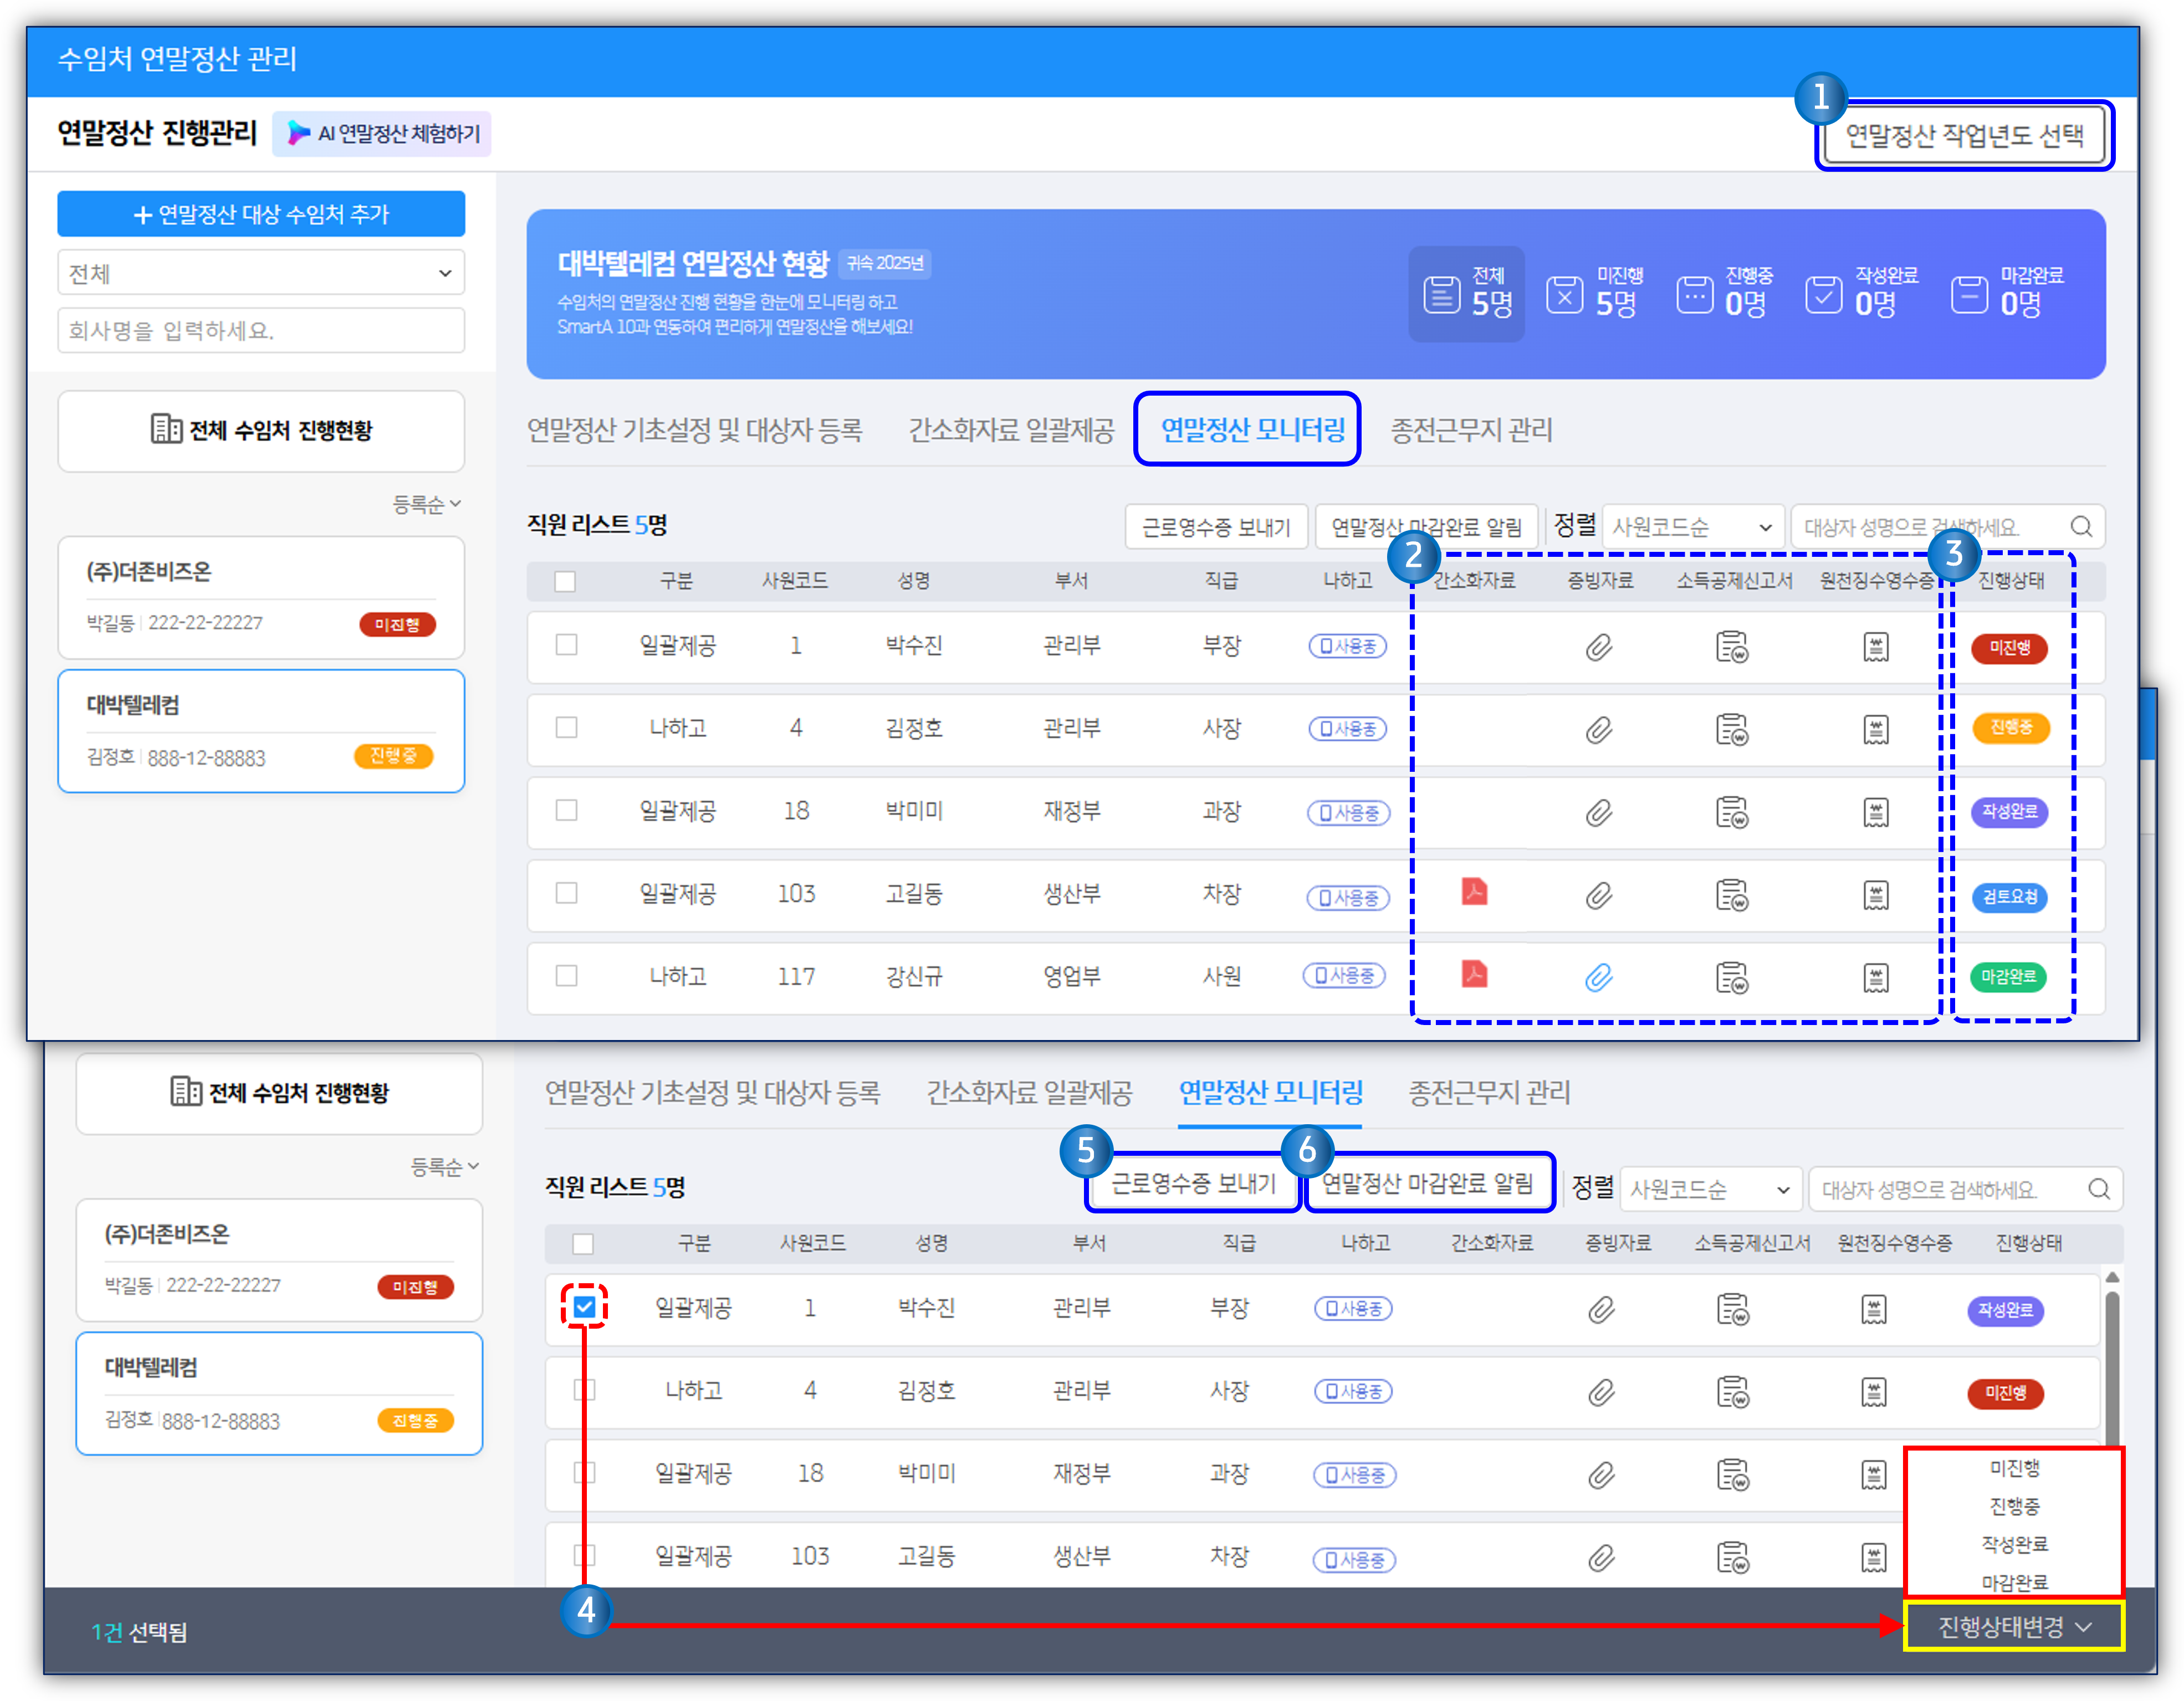Select 대박텔레컴 client card in lower window
This screenshot has height=1701, width=2184.
[279, 1393]
